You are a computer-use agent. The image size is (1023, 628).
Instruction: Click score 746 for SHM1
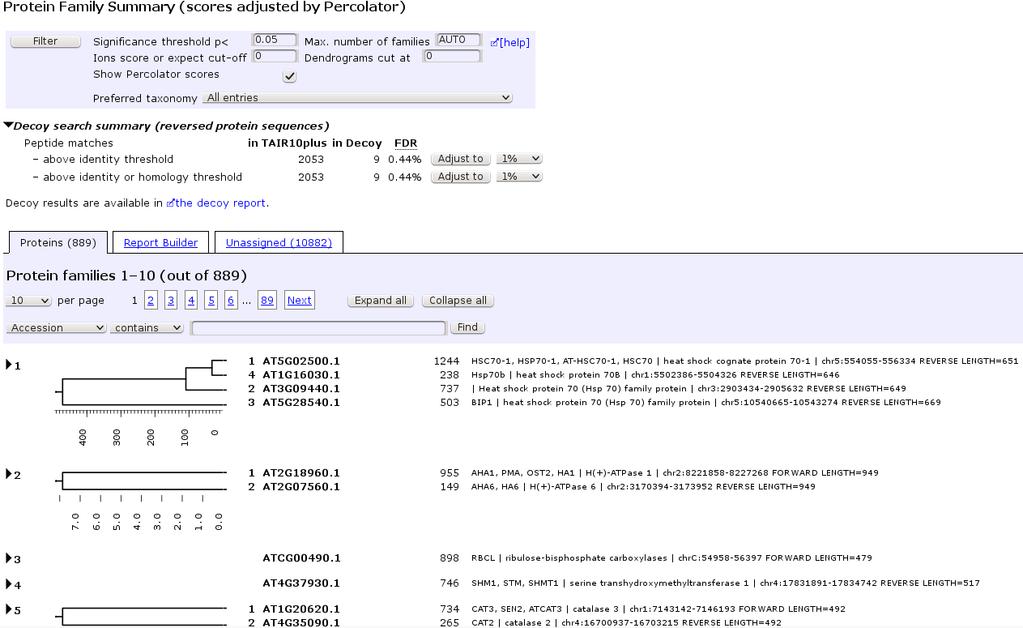(x=450, y=583)
